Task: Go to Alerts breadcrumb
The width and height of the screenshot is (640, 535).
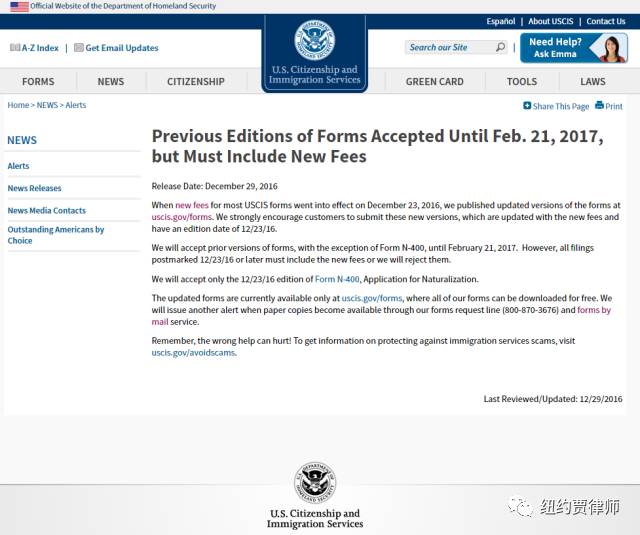Action: 76,105
